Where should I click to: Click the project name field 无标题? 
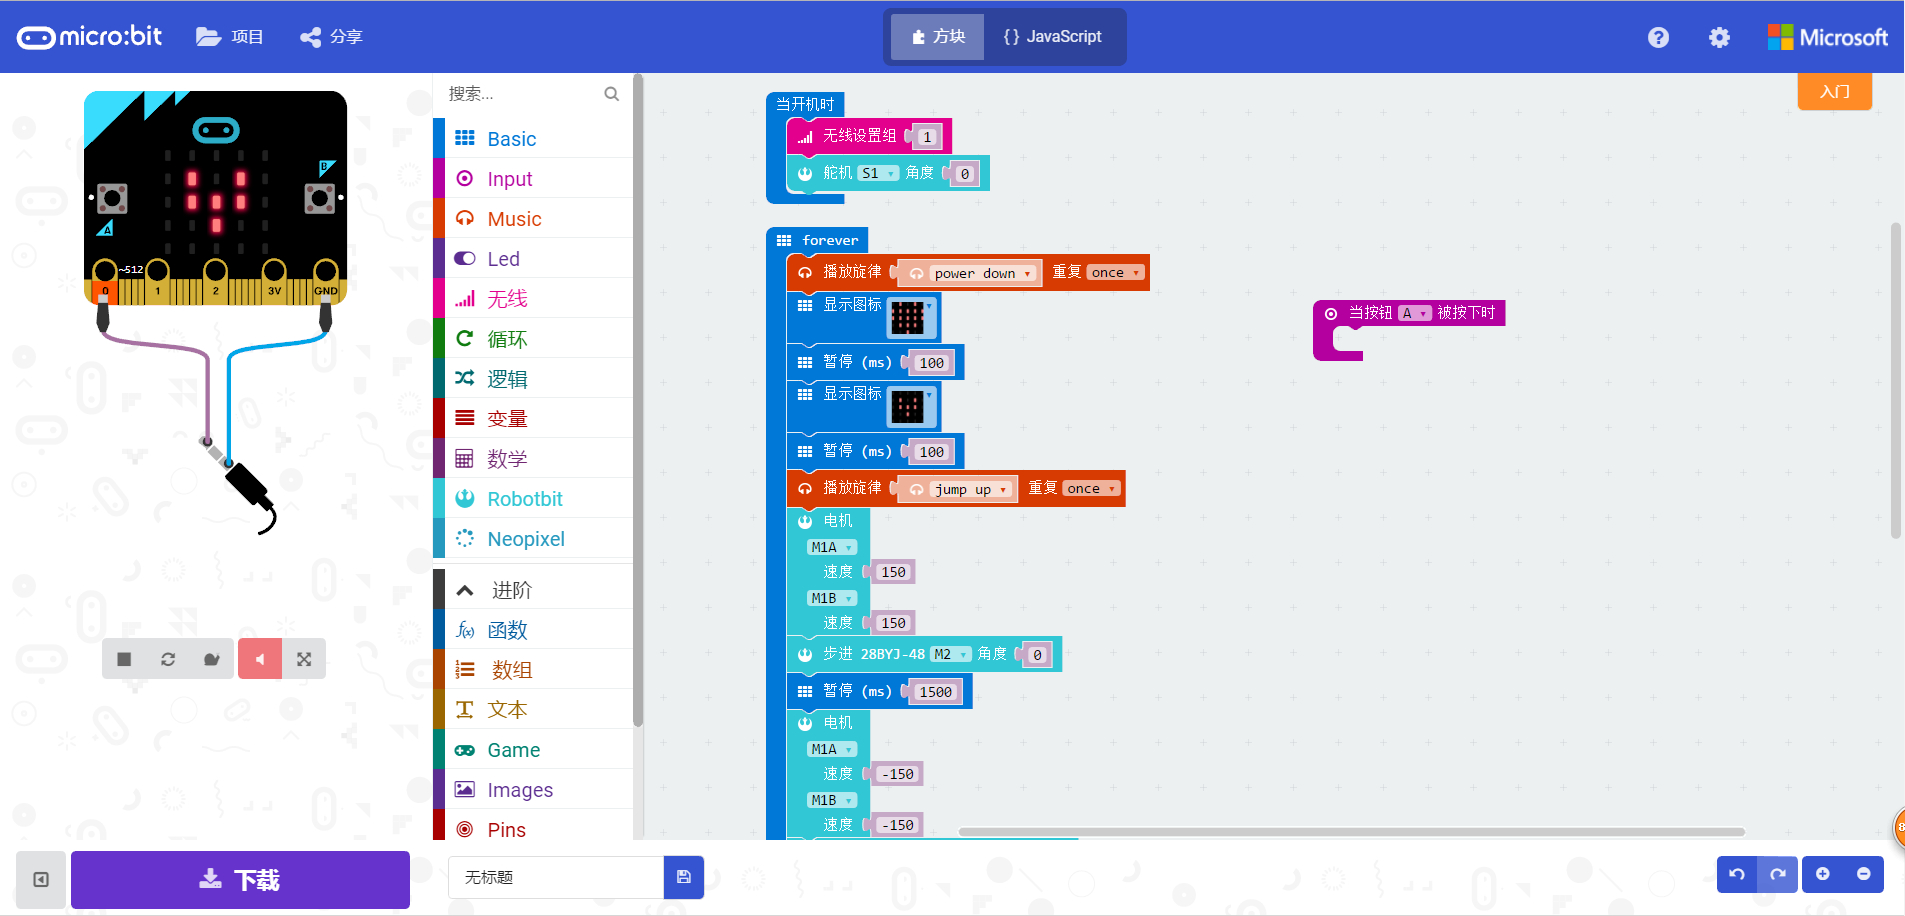[556, 877]
